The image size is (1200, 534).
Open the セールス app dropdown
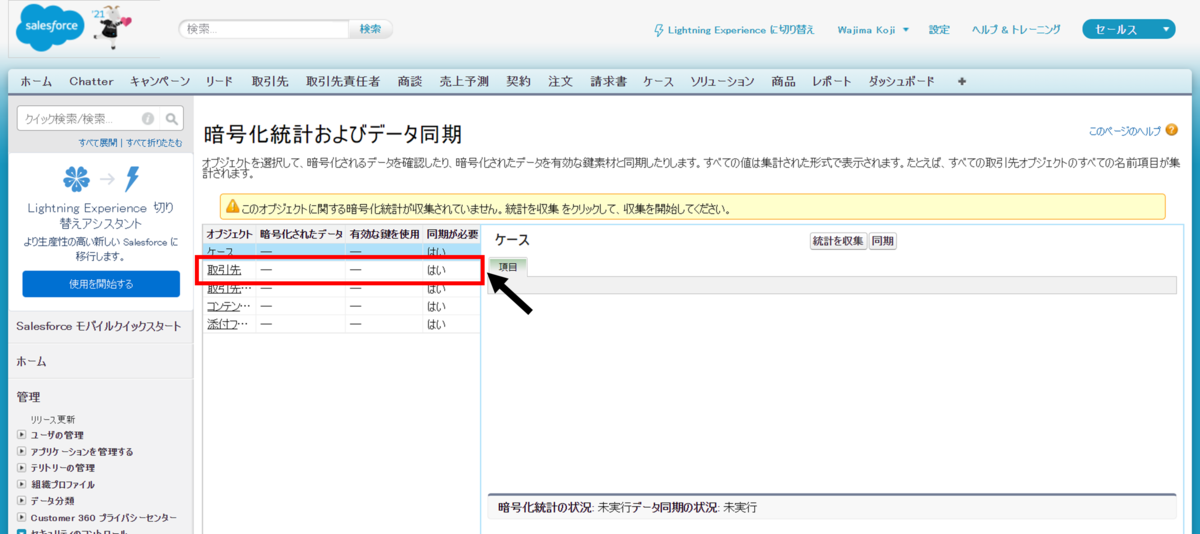(x=1128, y=30)
